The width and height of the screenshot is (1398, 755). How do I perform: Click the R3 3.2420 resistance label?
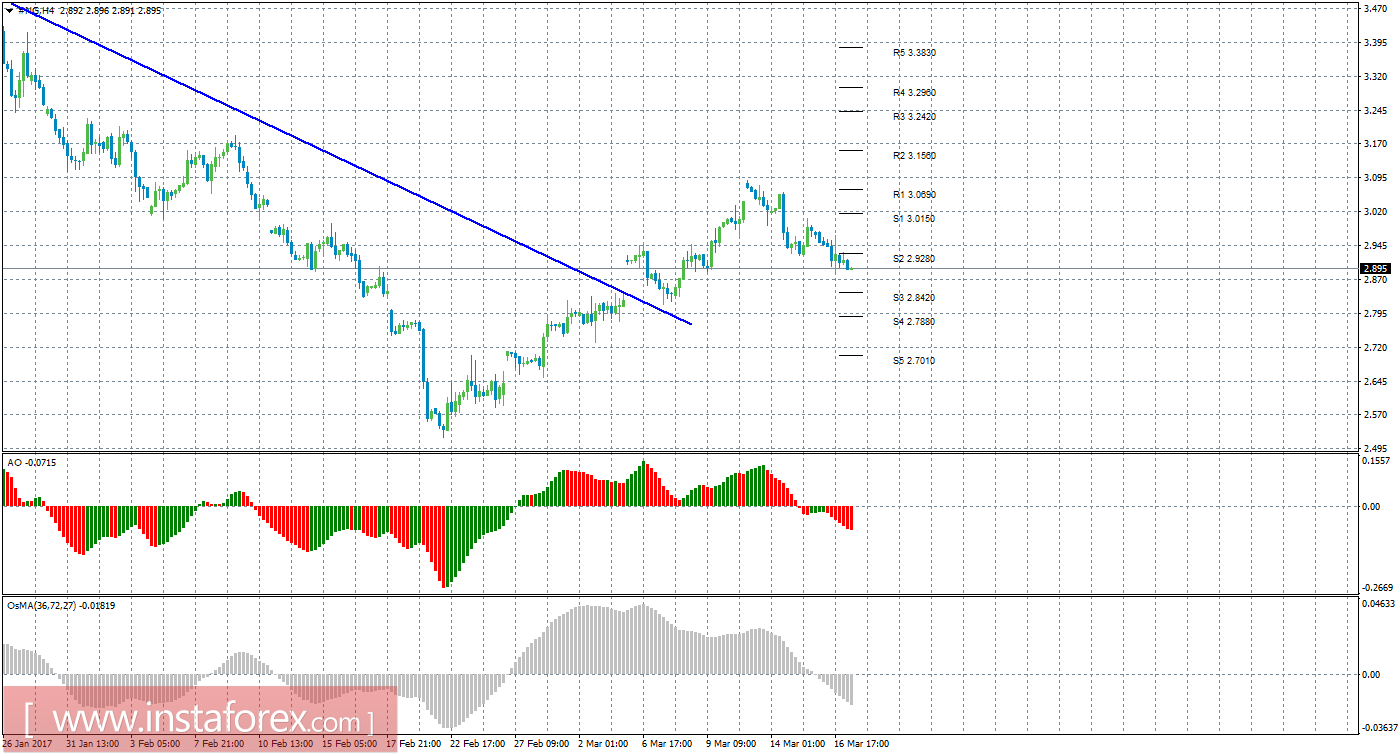click(x=914, y=116)
